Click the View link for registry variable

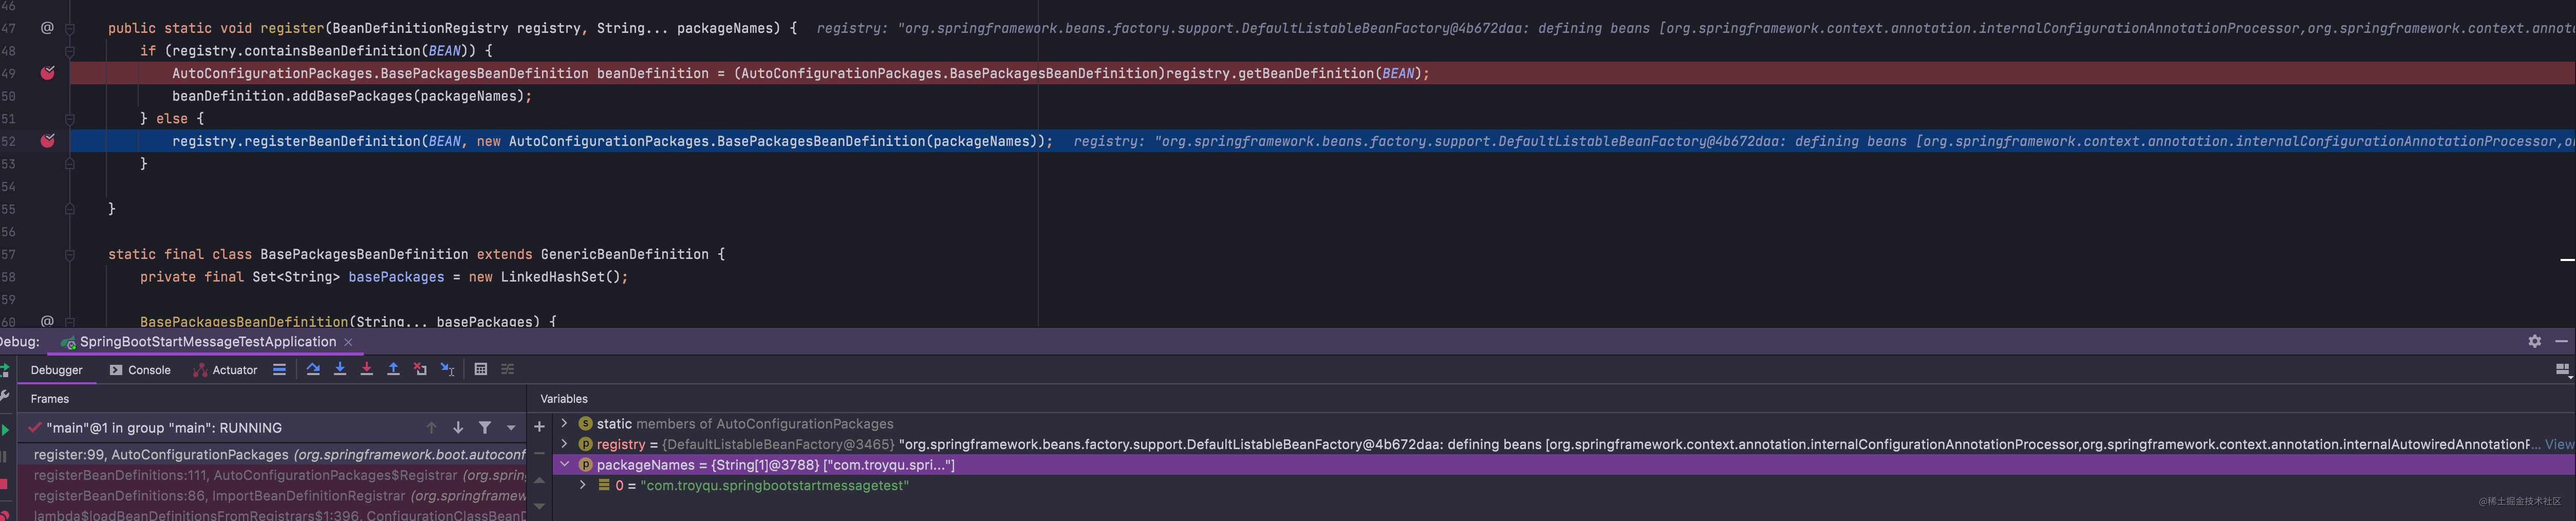pos(2563,444)
